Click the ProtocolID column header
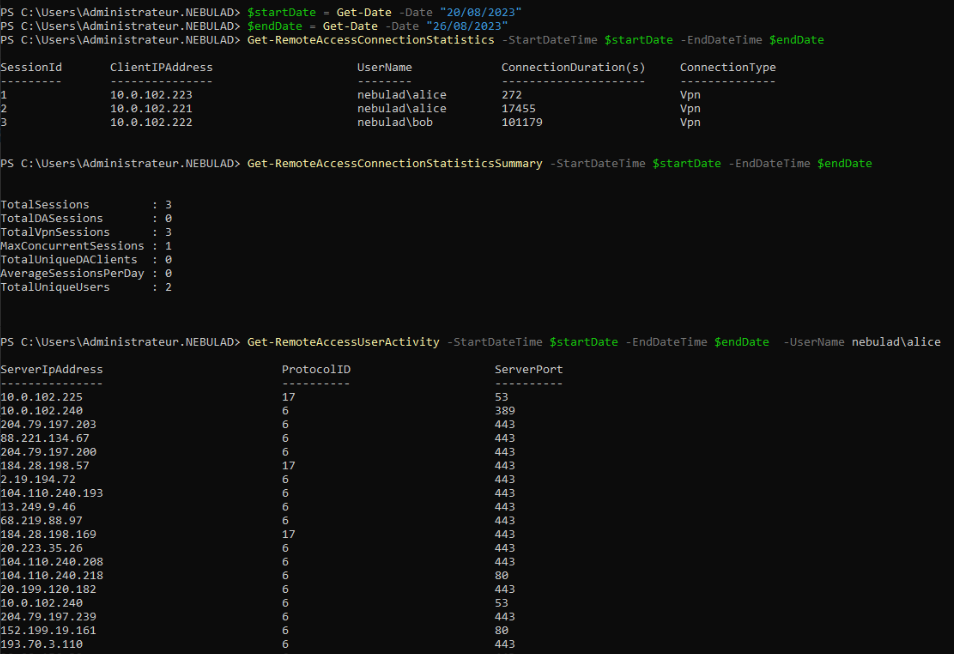The width and height of the screenshot is (954, 654). 316,369
